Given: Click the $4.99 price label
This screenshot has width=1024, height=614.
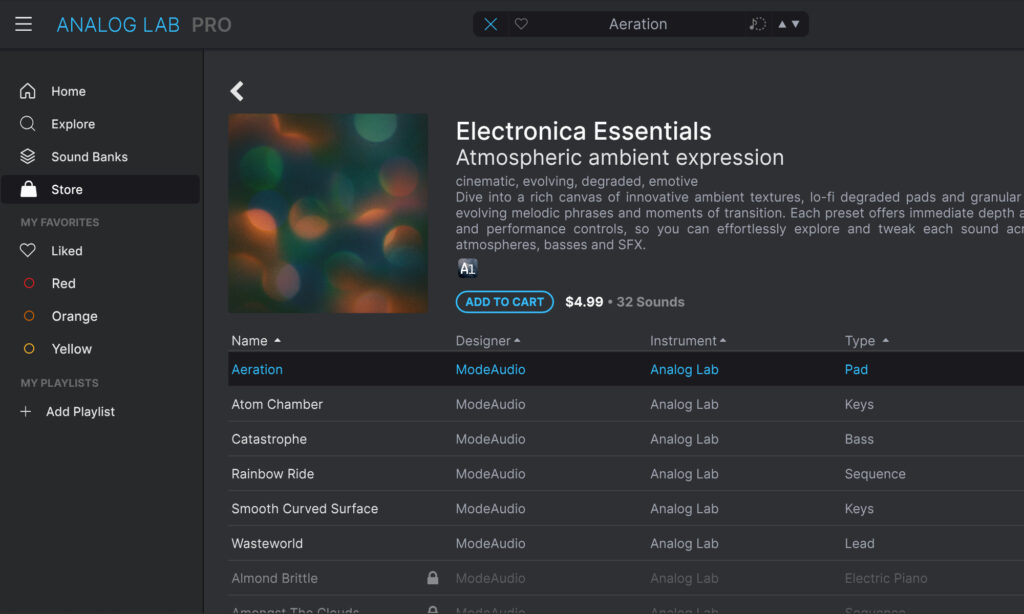Looking at the screenshot, I should coord(584,302).
